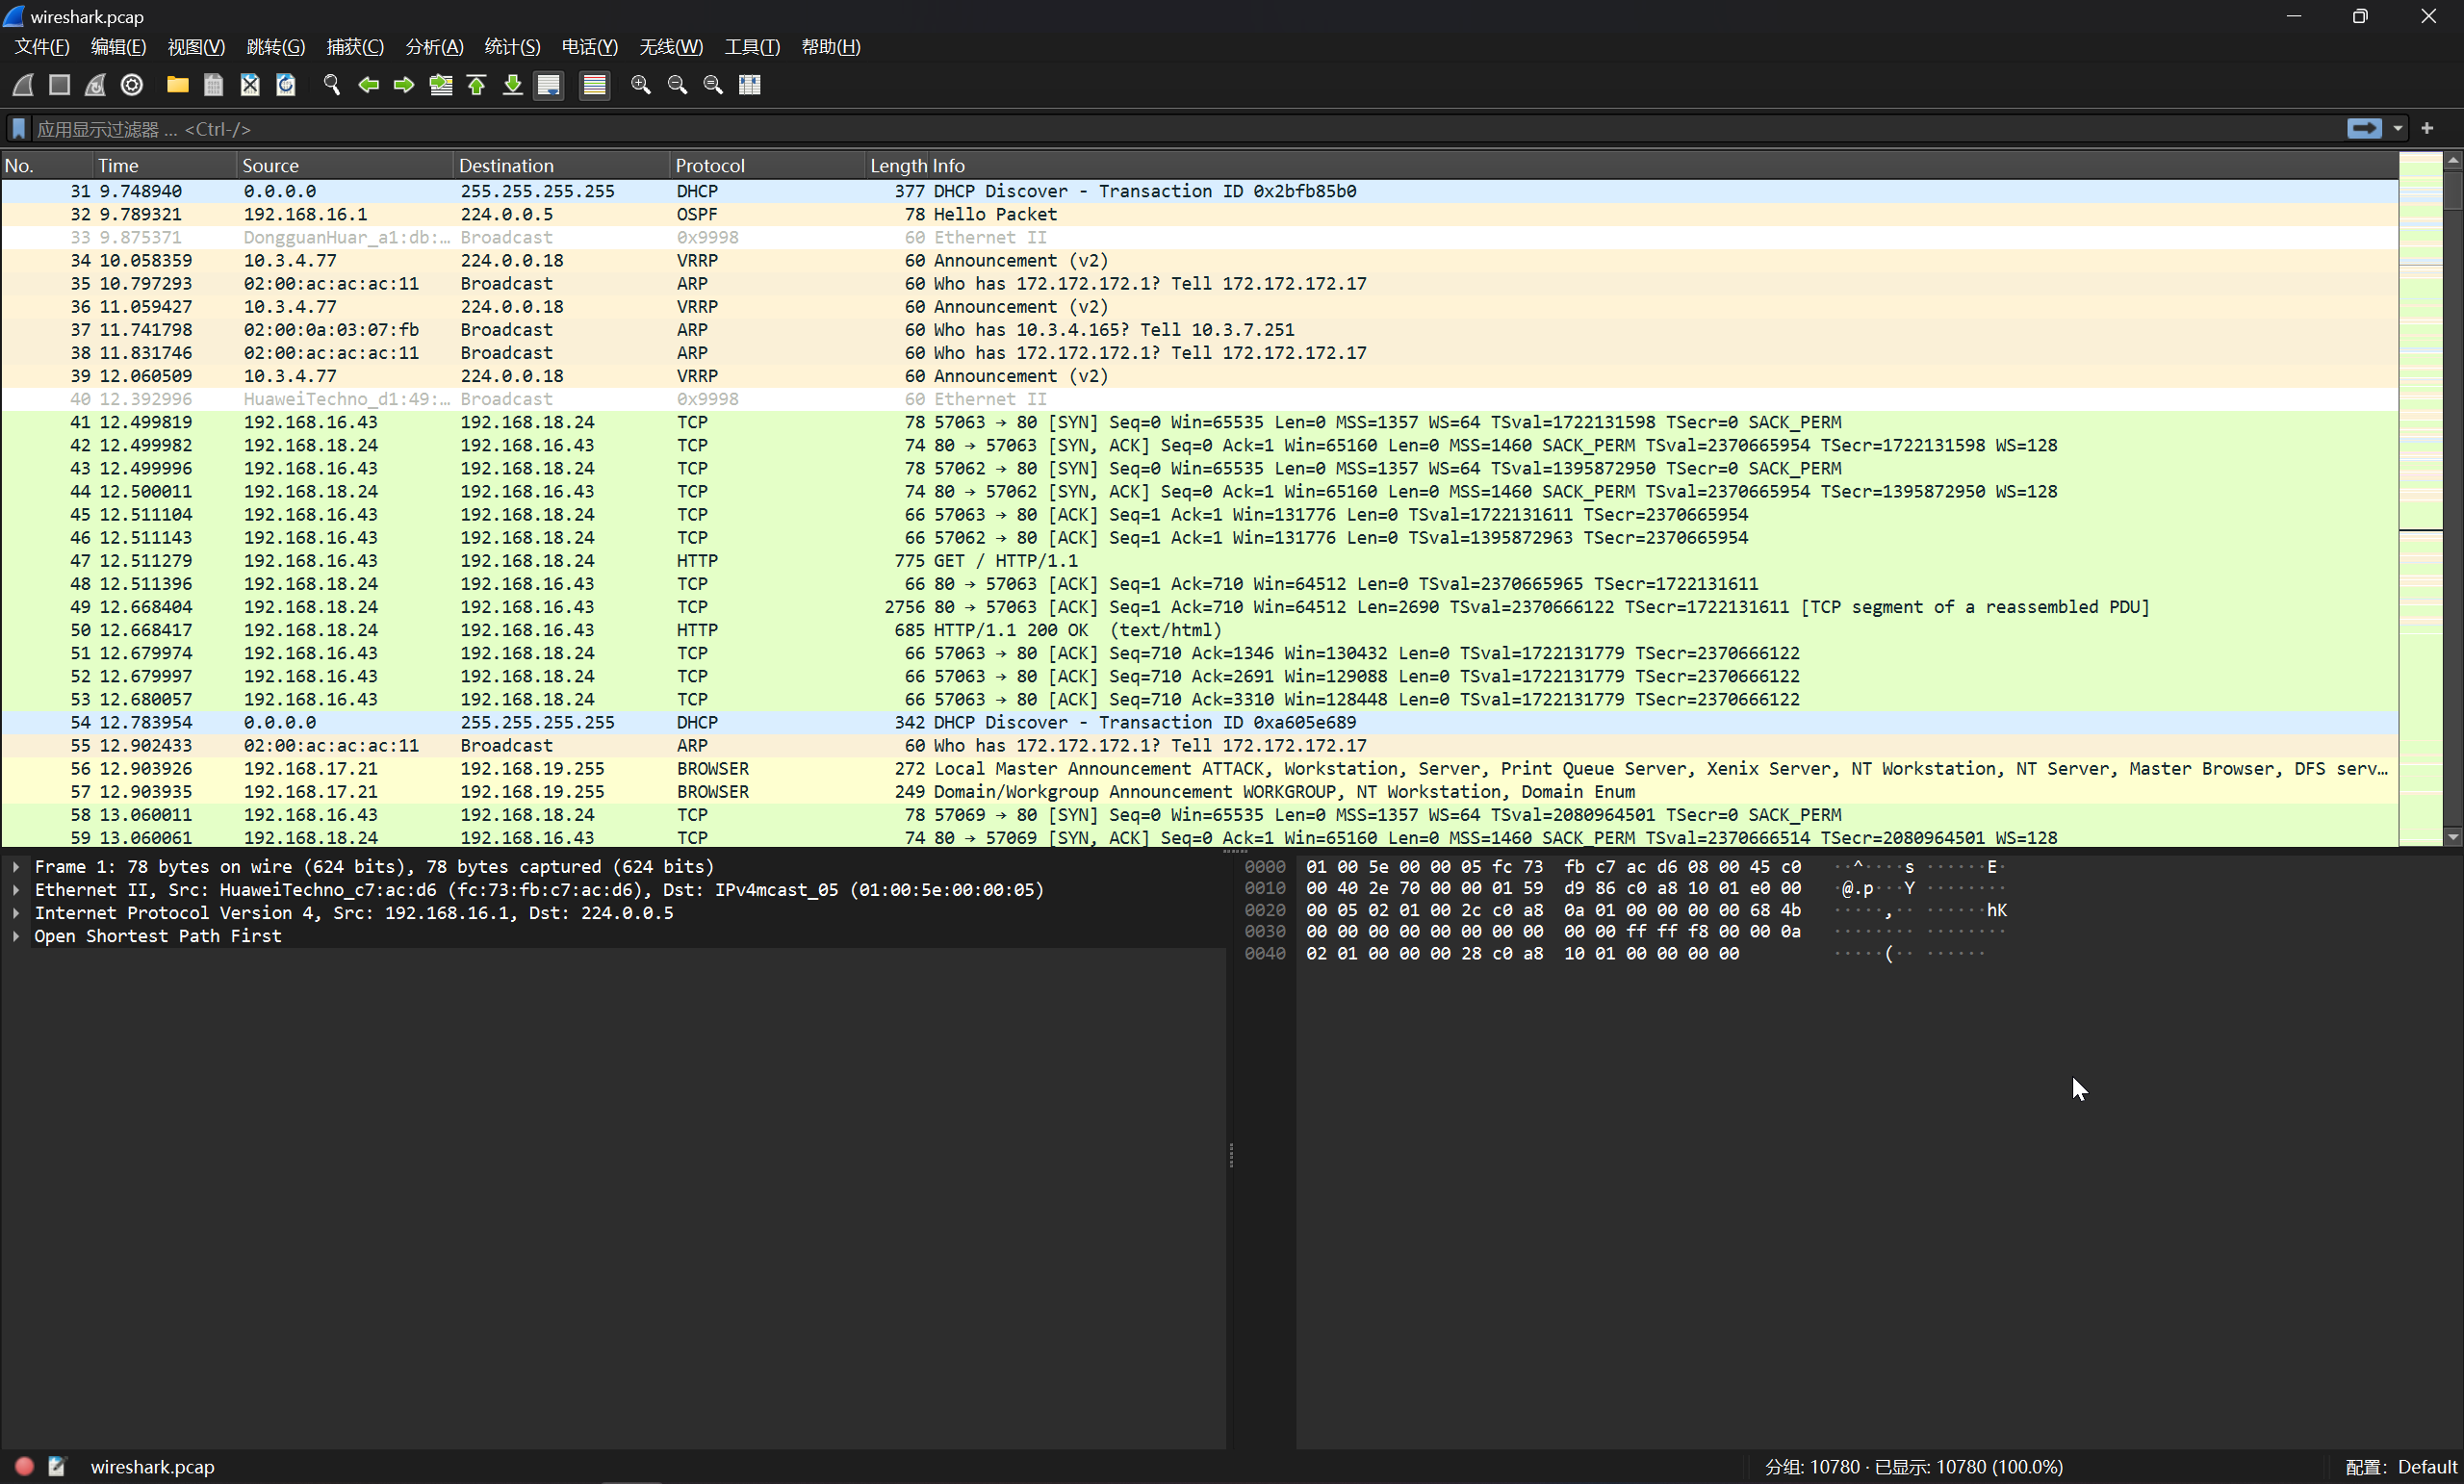The width and height of the screenshot is (2464, 1484).
Task: Add a display filter button with plus
Action: 2427,128
